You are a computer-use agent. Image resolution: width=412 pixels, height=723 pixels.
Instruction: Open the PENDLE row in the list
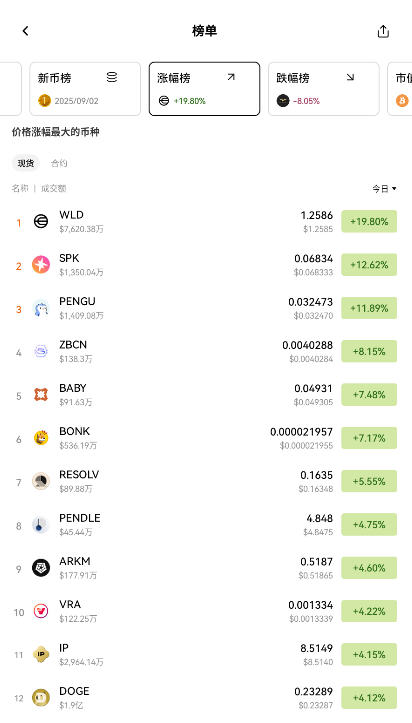coord(206,525)
